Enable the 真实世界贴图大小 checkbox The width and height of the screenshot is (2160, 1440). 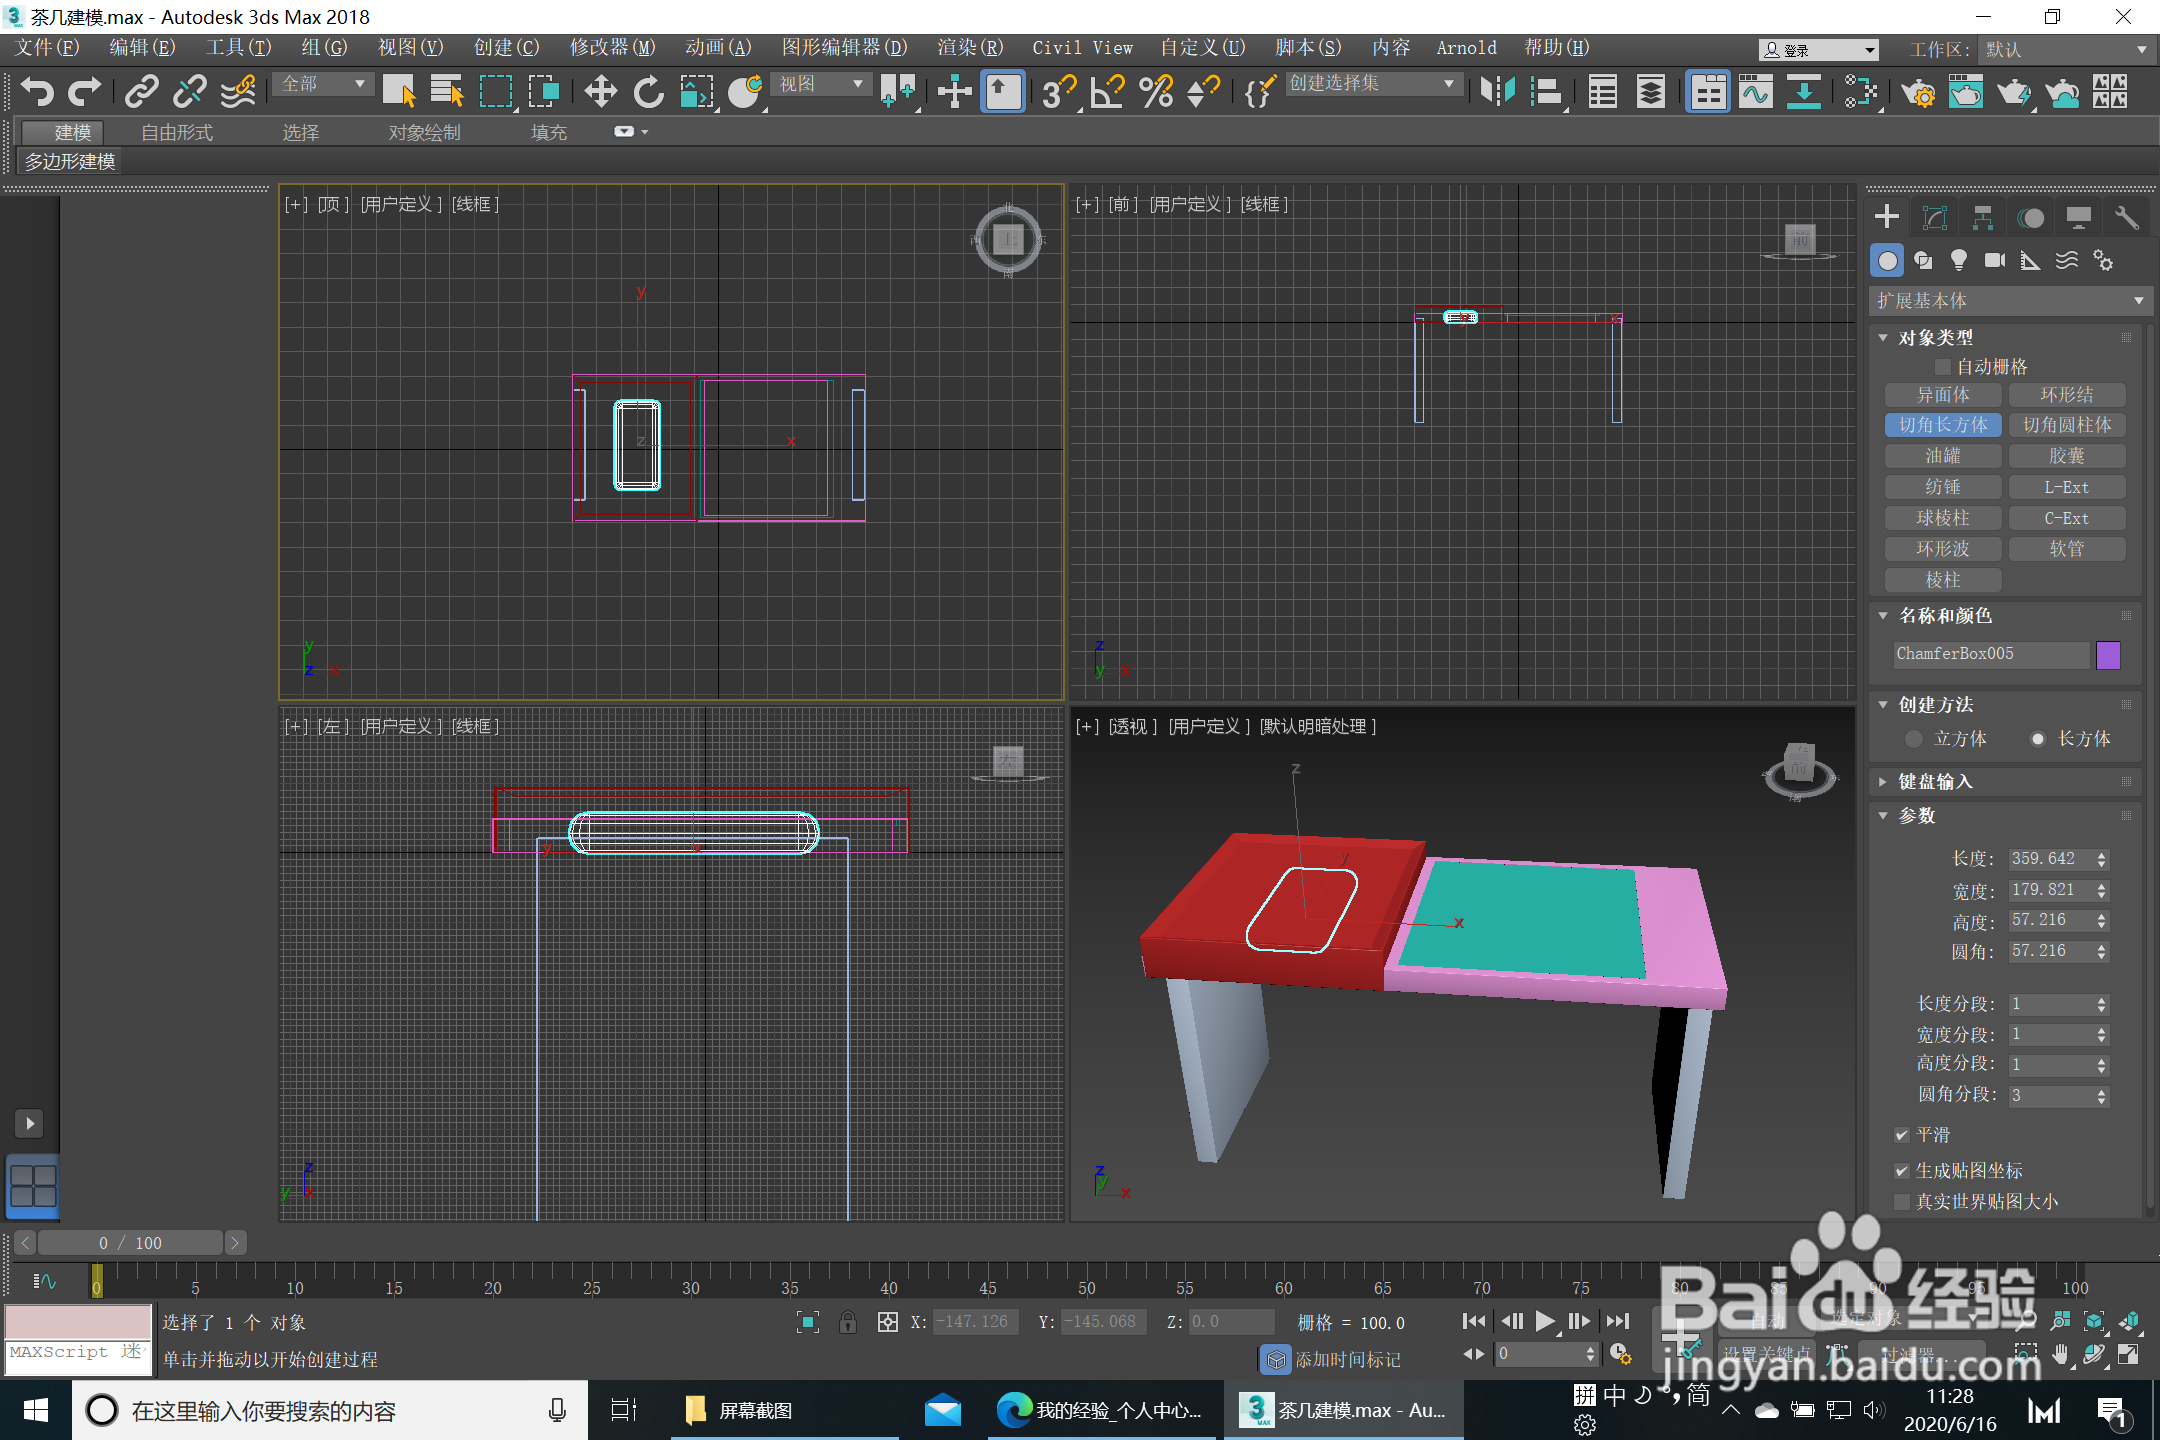click(1902, 1201)
